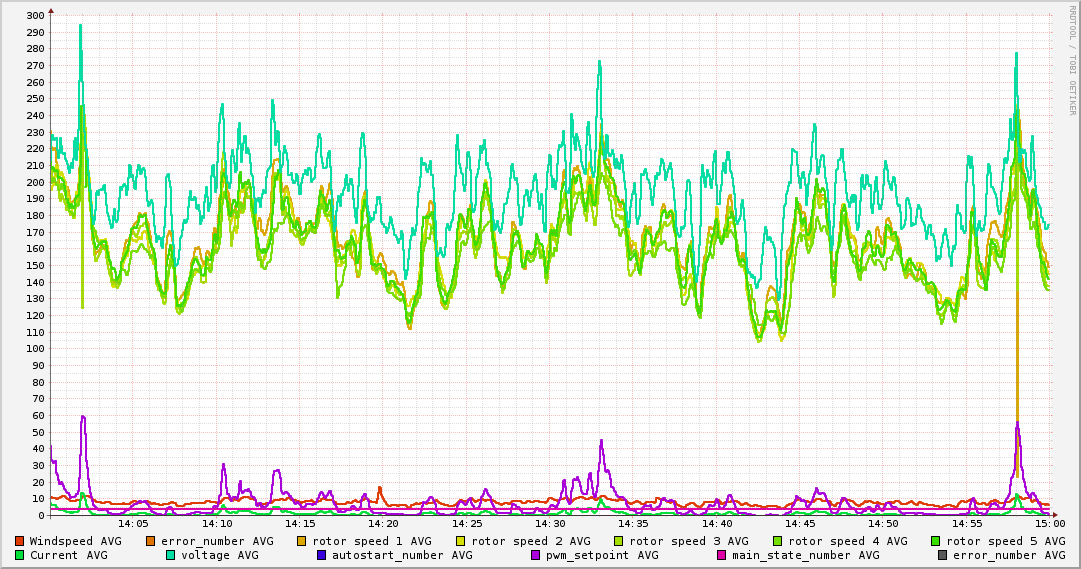
Task: Click the pink main_state_number AVG swatch
Action: coord(722,555)
